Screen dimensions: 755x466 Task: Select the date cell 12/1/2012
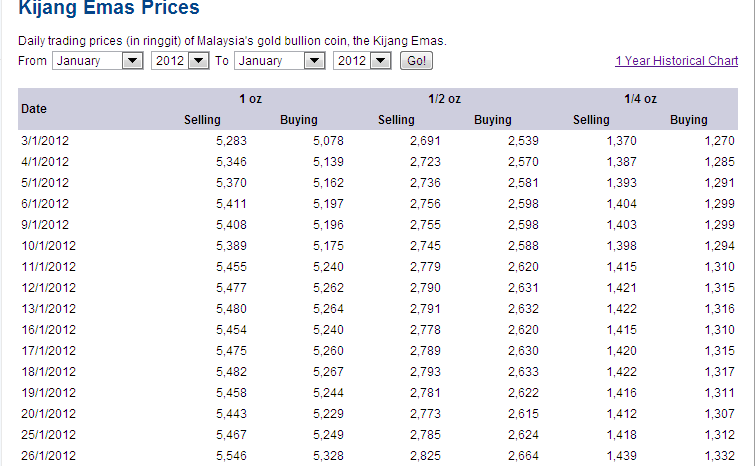49,288
